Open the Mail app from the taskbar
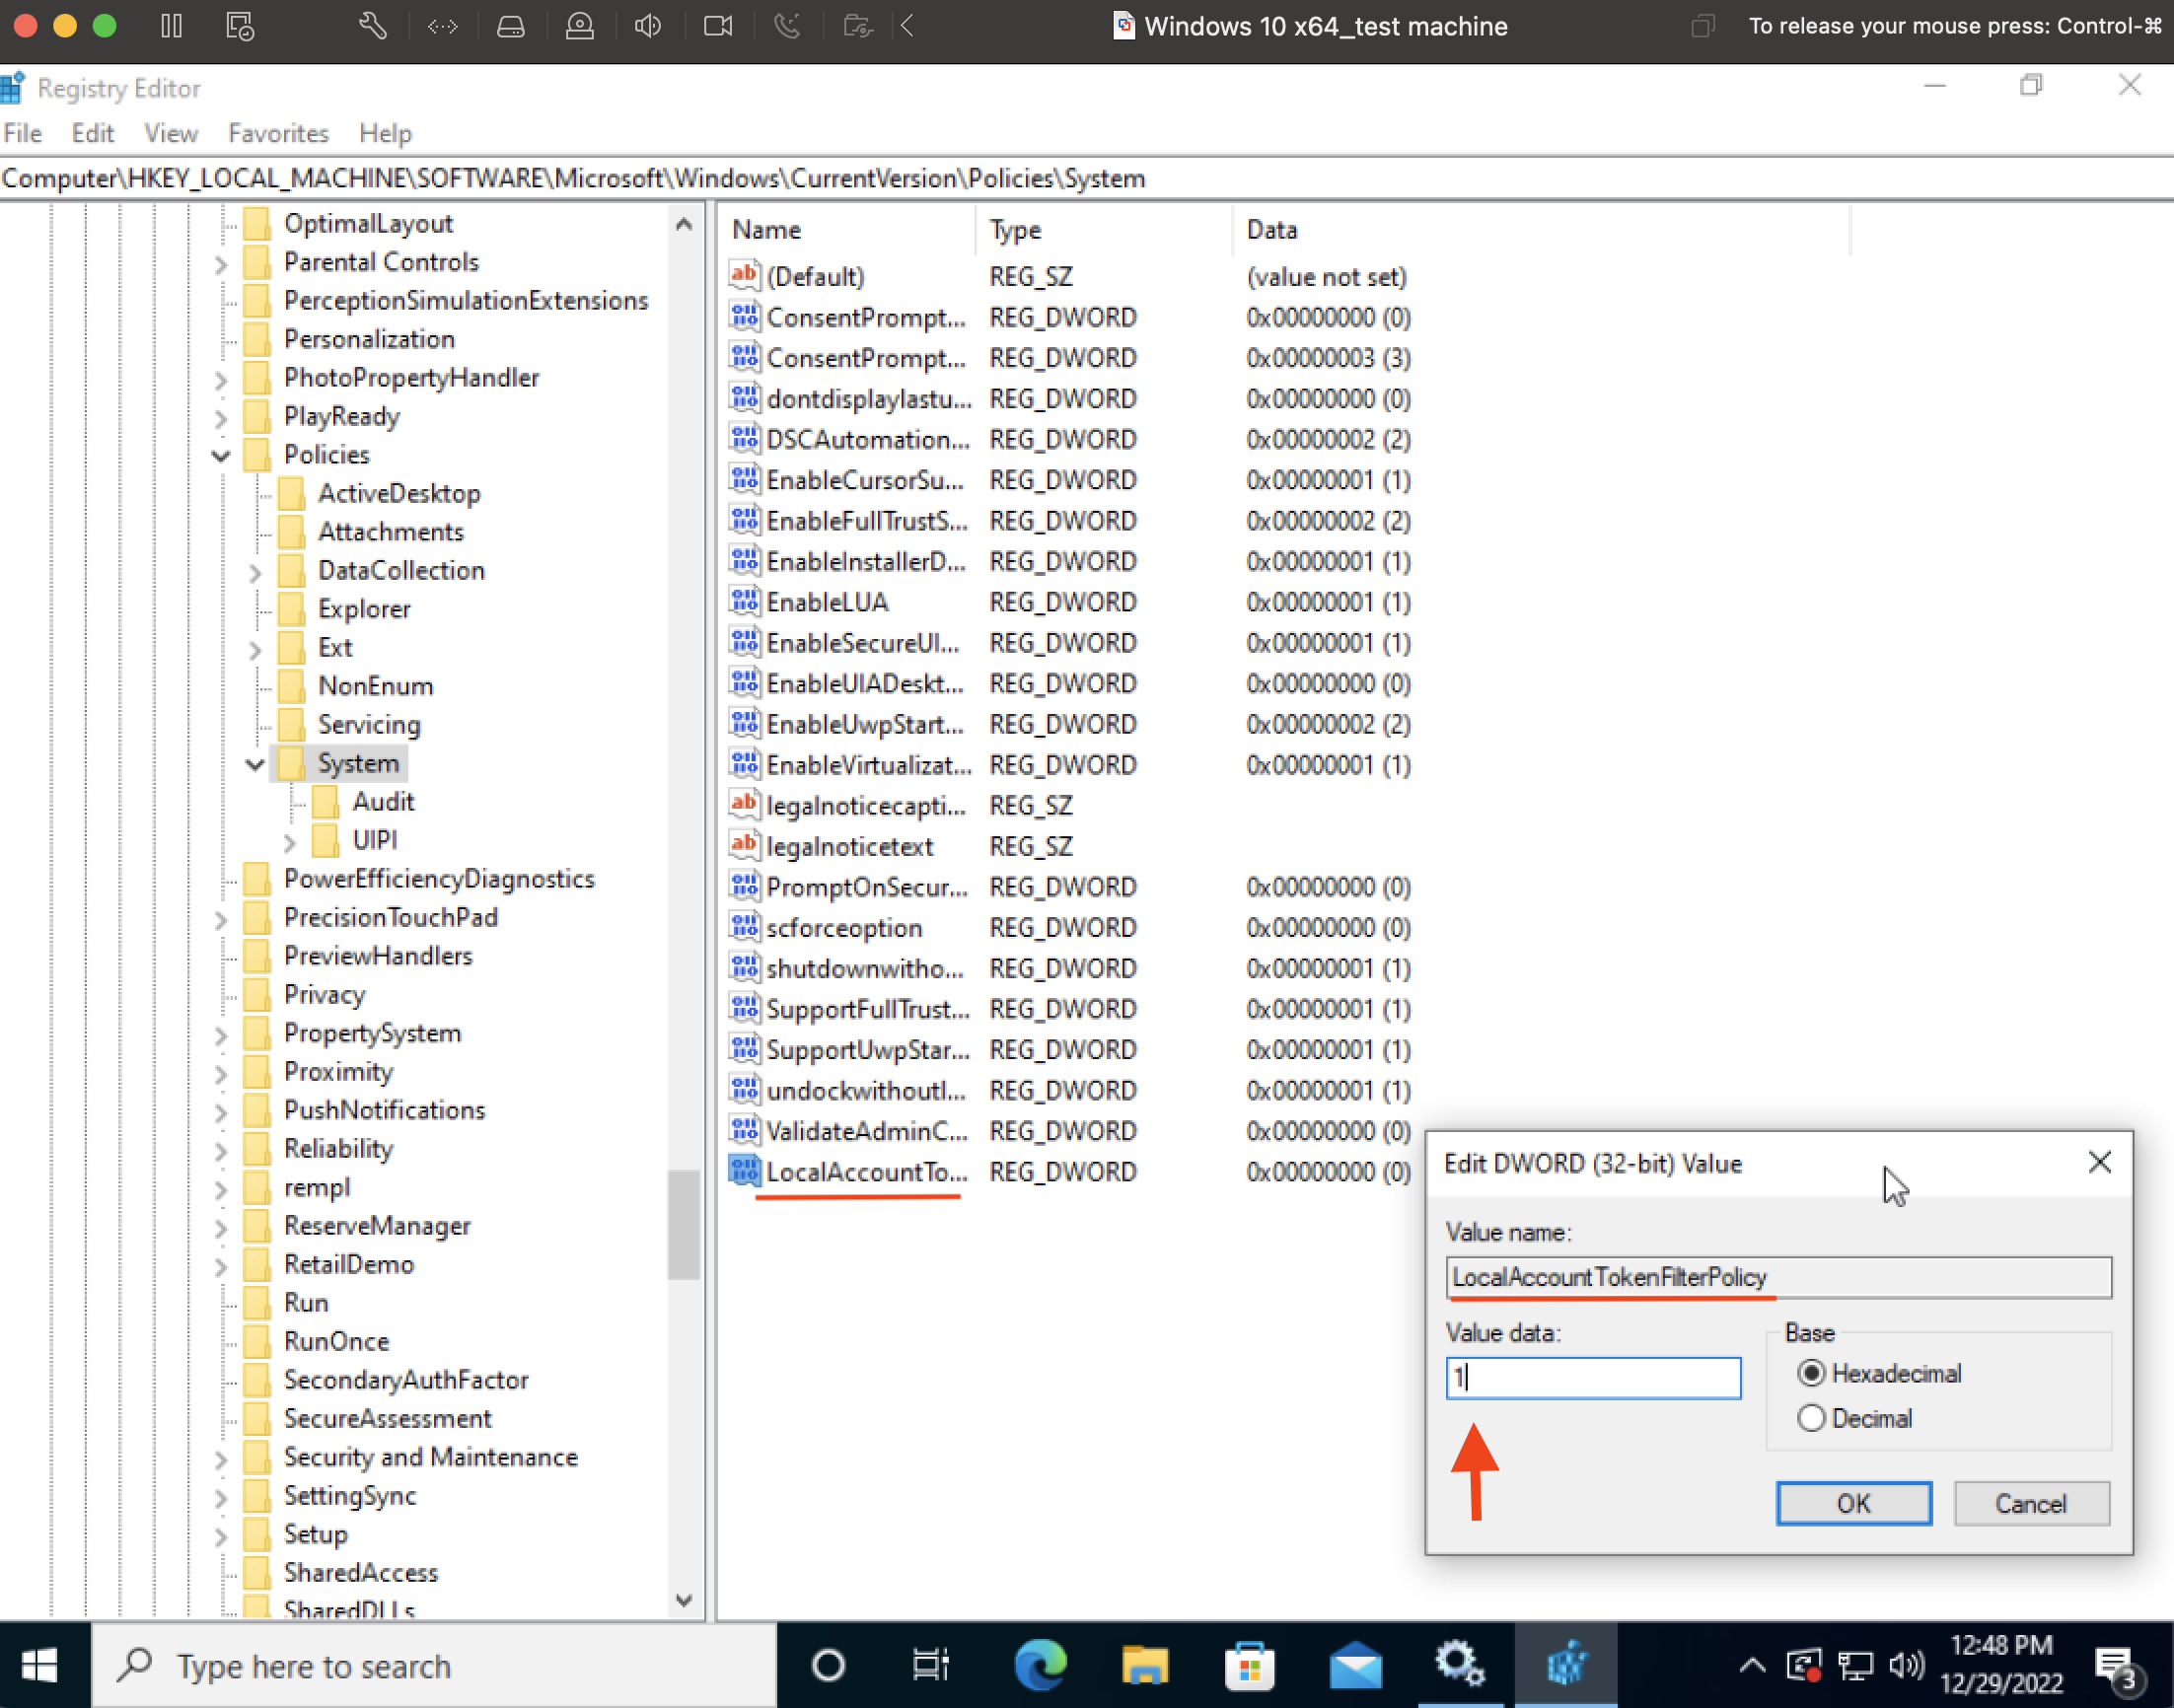This screenshot has width=2174, height=1708. pos(1355,1664)
